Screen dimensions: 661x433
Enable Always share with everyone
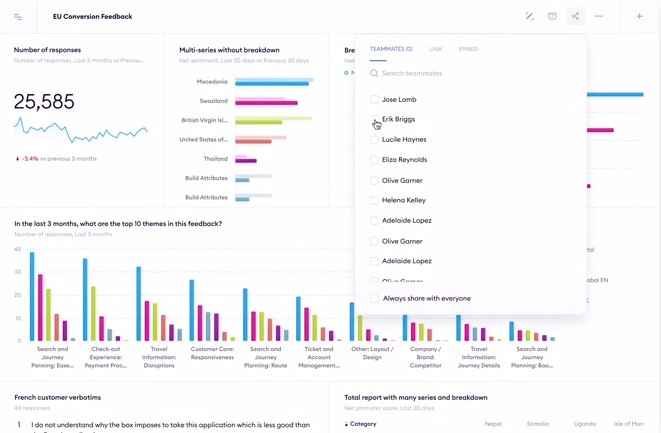pos(375,298)
